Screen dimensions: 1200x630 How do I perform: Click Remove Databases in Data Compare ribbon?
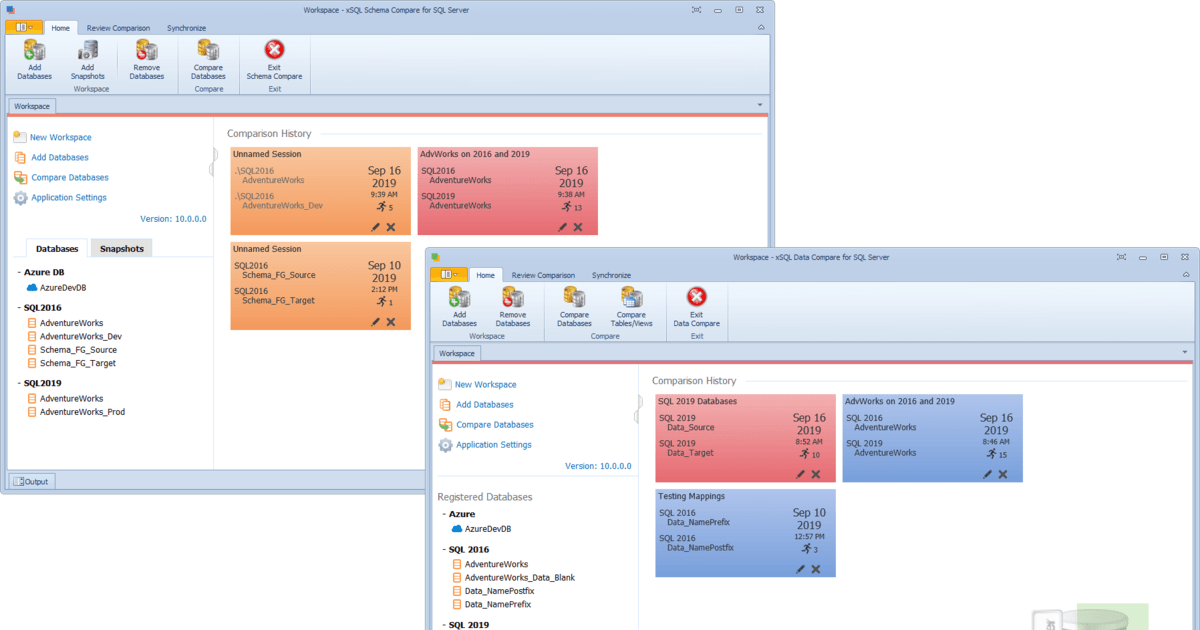513,307
